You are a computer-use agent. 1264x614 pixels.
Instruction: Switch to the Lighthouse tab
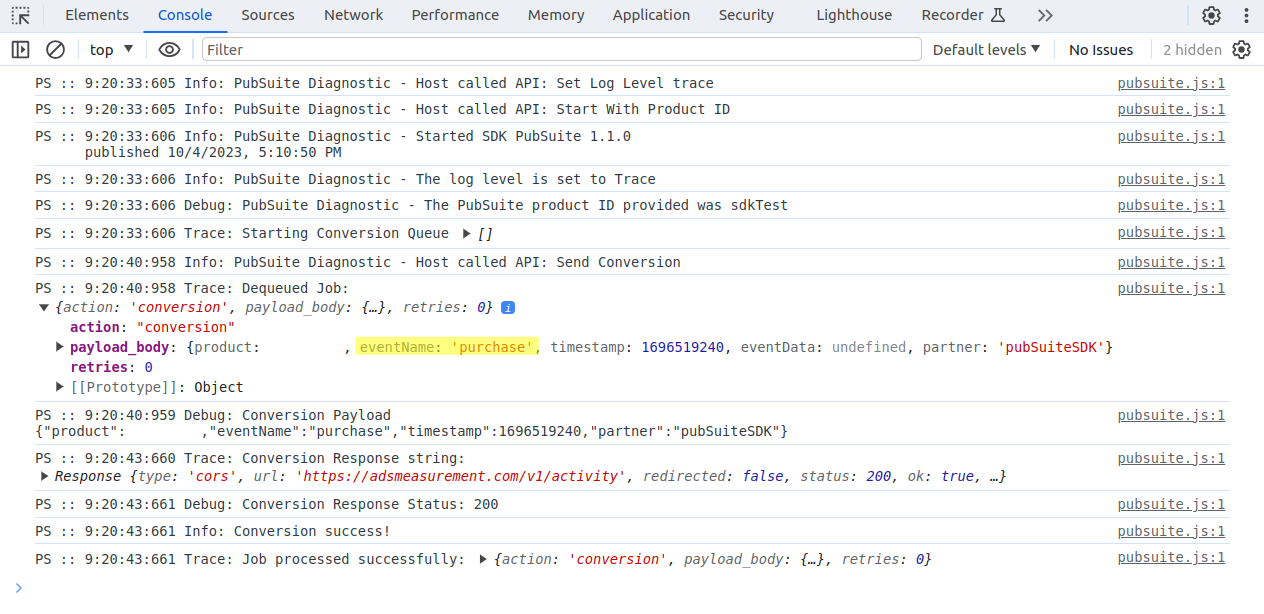[x=854, y=15]
